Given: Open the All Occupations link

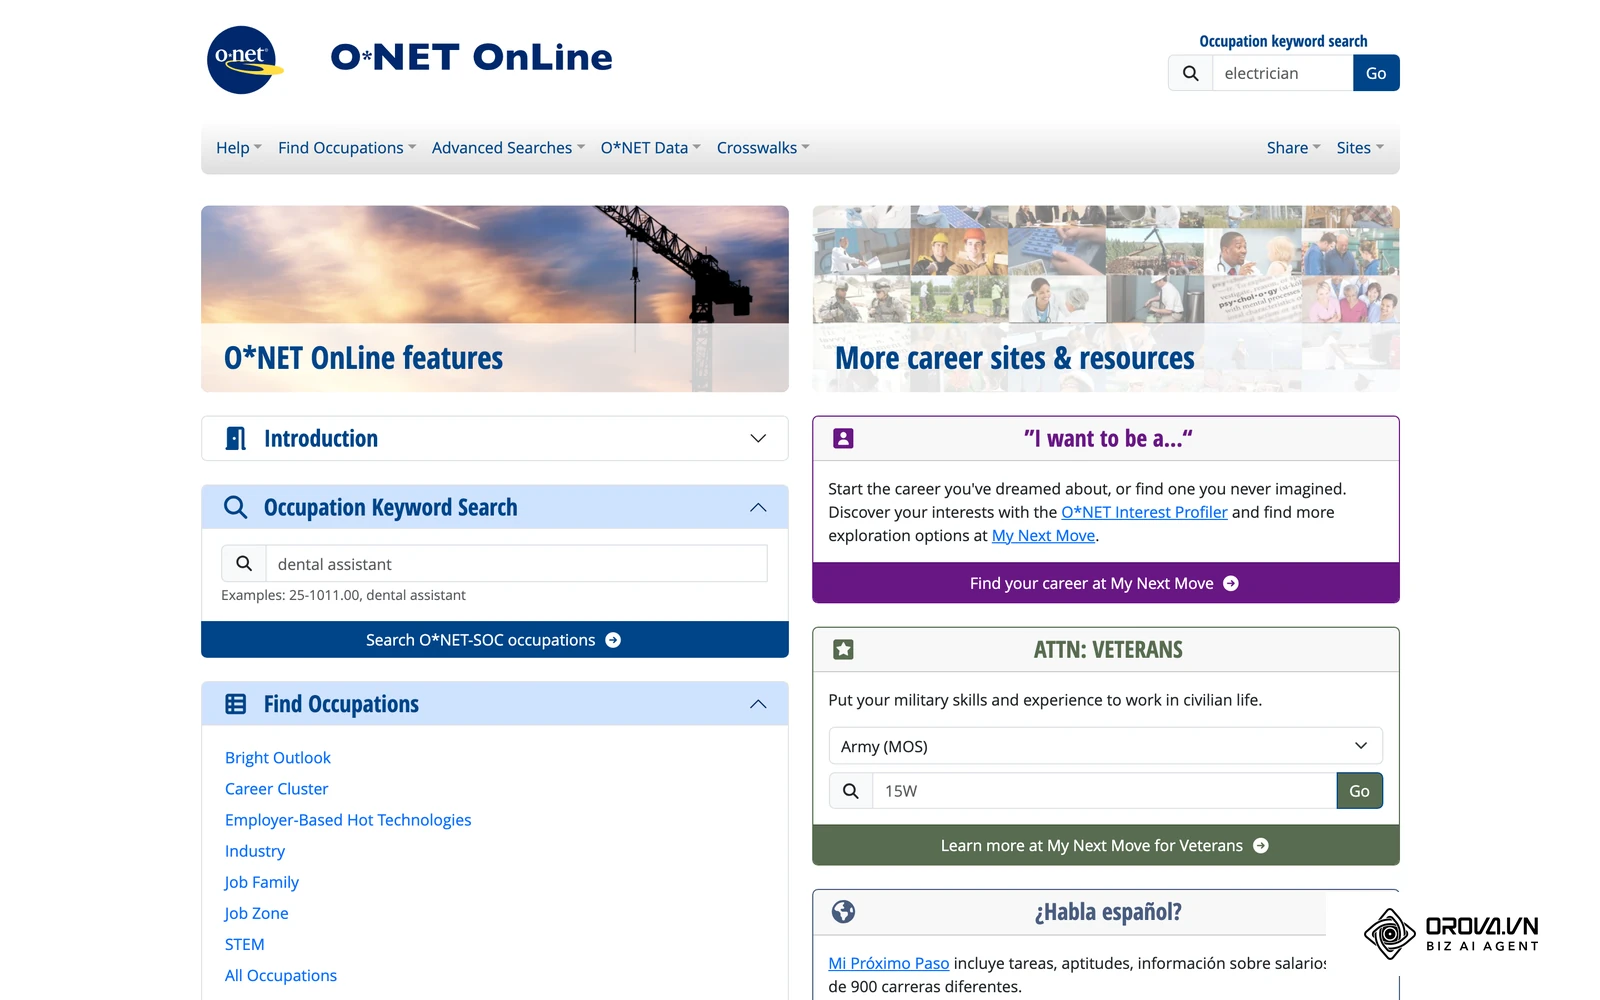Looking at the screenshot, I should 281,975.
